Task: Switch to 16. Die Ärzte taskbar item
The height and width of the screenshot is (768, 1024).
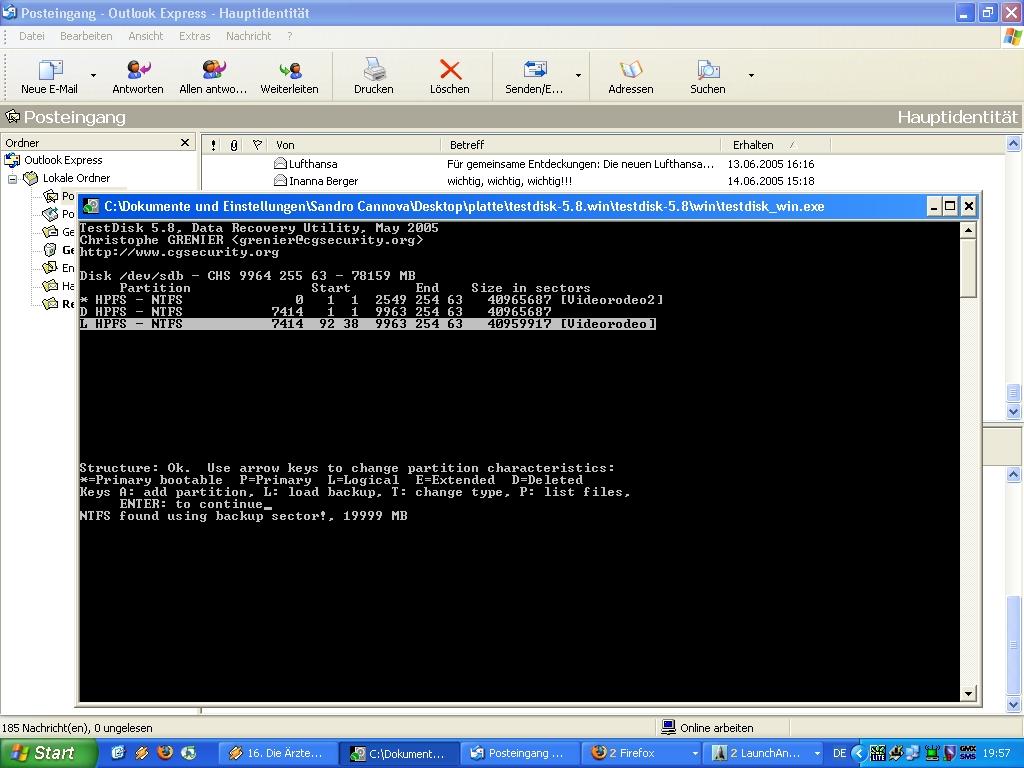Action: [278, 754]
